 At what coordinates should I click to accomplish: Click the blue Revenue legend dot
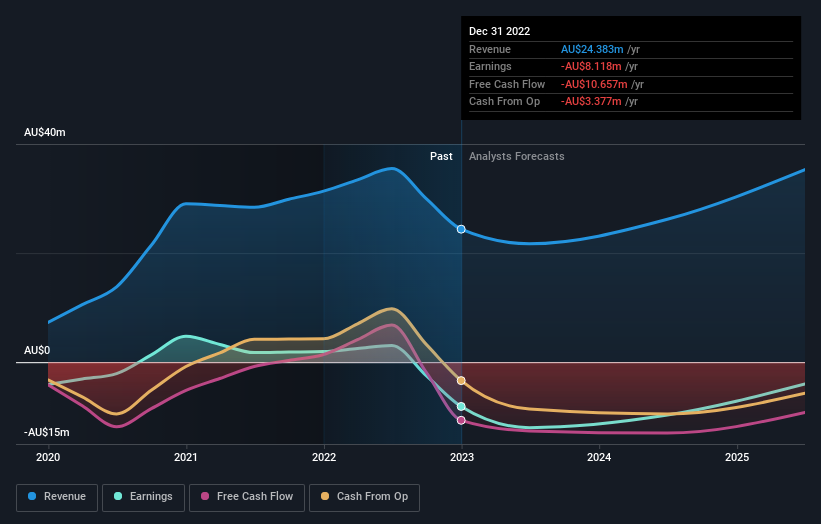tap(32, 496)
